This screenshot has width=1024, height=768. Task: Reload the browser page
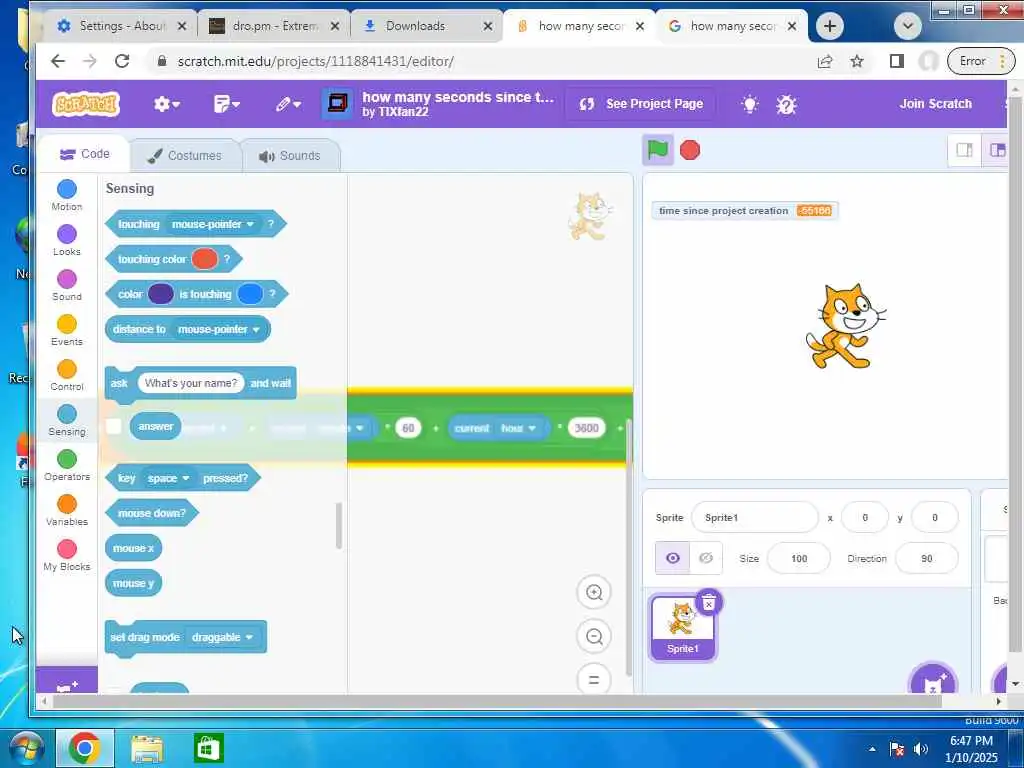122,61
